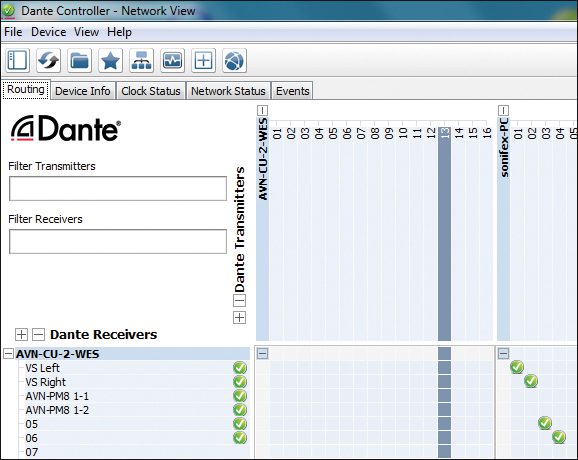
Task: Collapse all Dante Transmitters
Action: (x=239, y=301)
